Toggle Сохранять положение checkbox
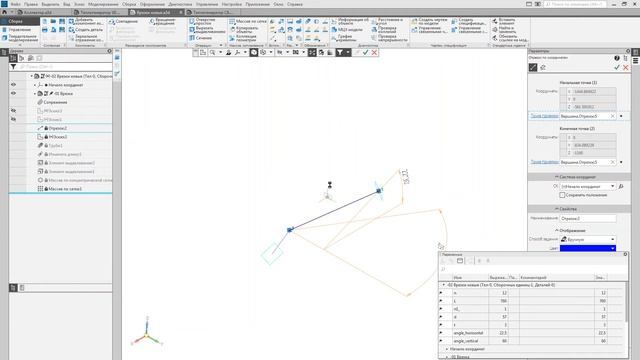The height and width of the screenshot is (360, 640). (562, 195)
